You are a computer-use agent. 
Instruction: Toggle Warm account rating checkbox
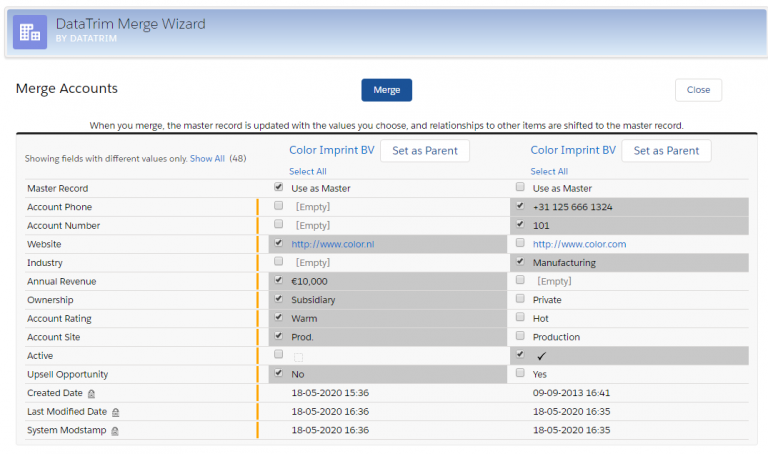coord(279,317)
